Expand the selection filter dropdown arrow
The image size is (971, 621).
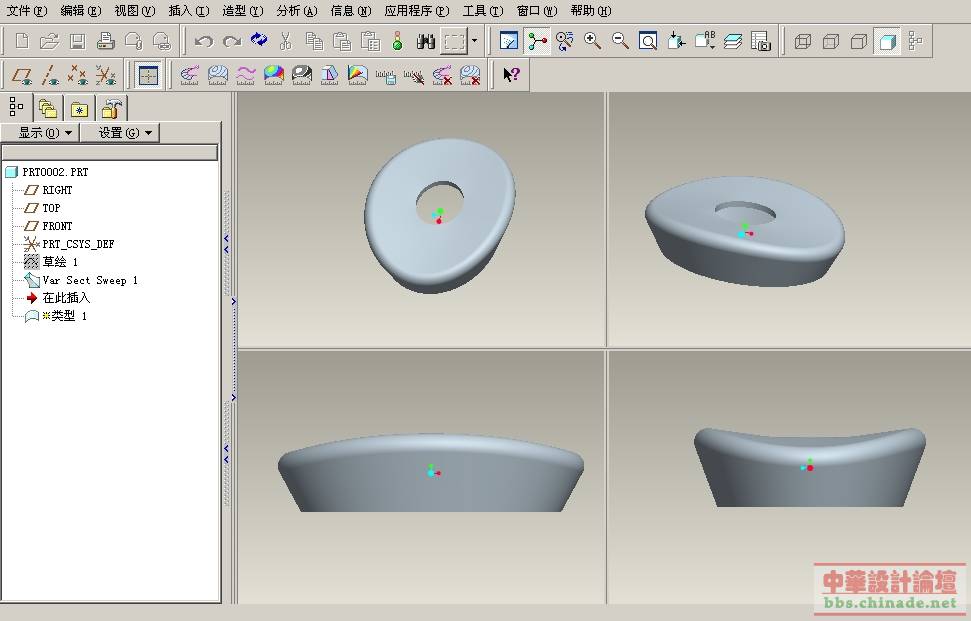474,41
